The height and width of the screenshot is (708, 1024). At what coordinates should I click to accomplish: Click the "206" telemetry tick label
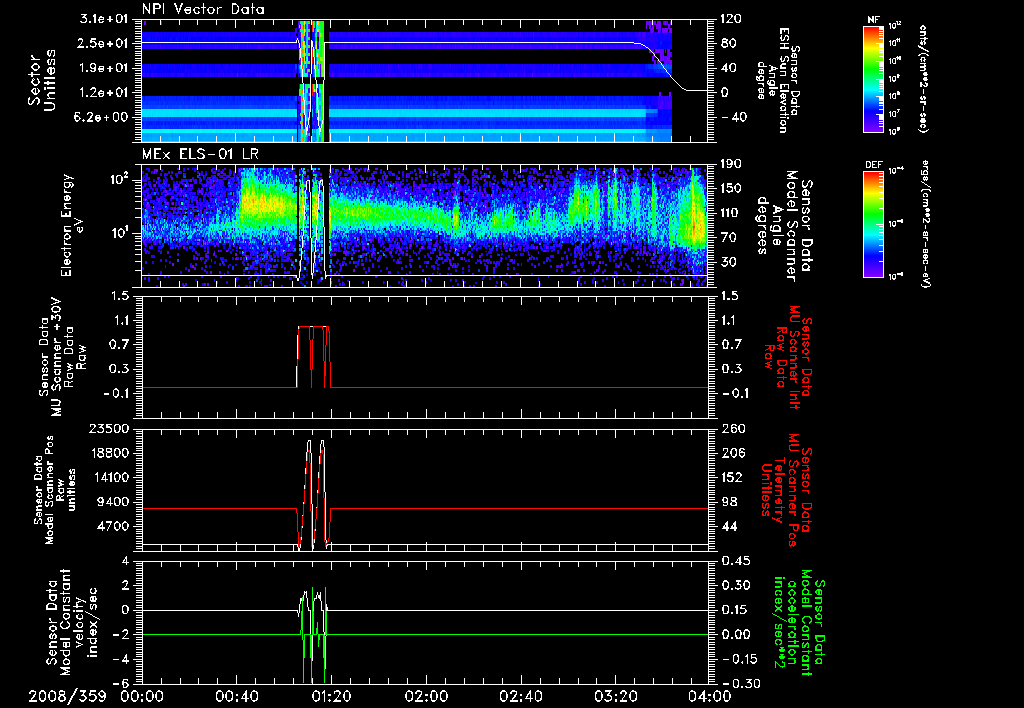coord(731,453)
